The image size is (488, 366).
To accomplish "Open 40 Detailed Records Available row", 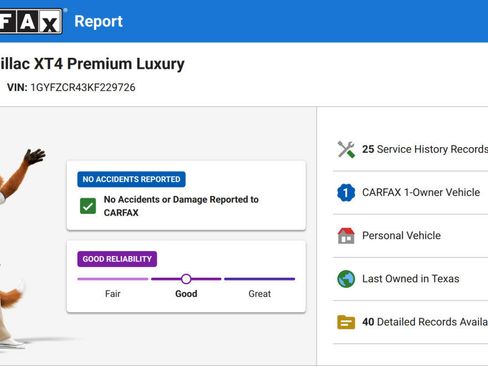I will [410, 322].
